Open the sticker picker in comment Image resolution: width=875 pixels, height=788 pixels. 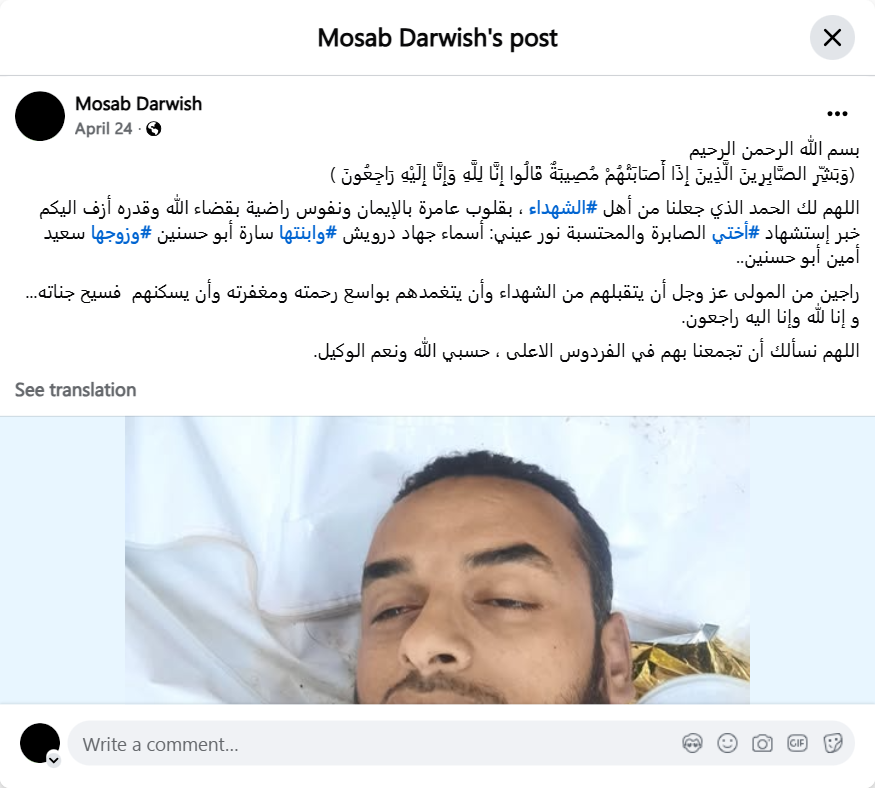(x=832, y=743)
